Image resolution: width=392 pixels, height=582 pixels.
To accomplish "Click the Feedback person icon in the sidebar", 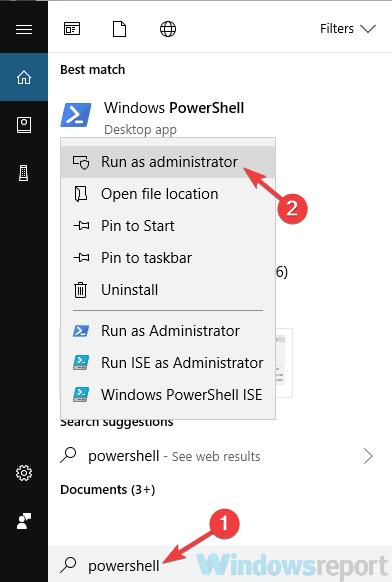I will coord(24,521).
